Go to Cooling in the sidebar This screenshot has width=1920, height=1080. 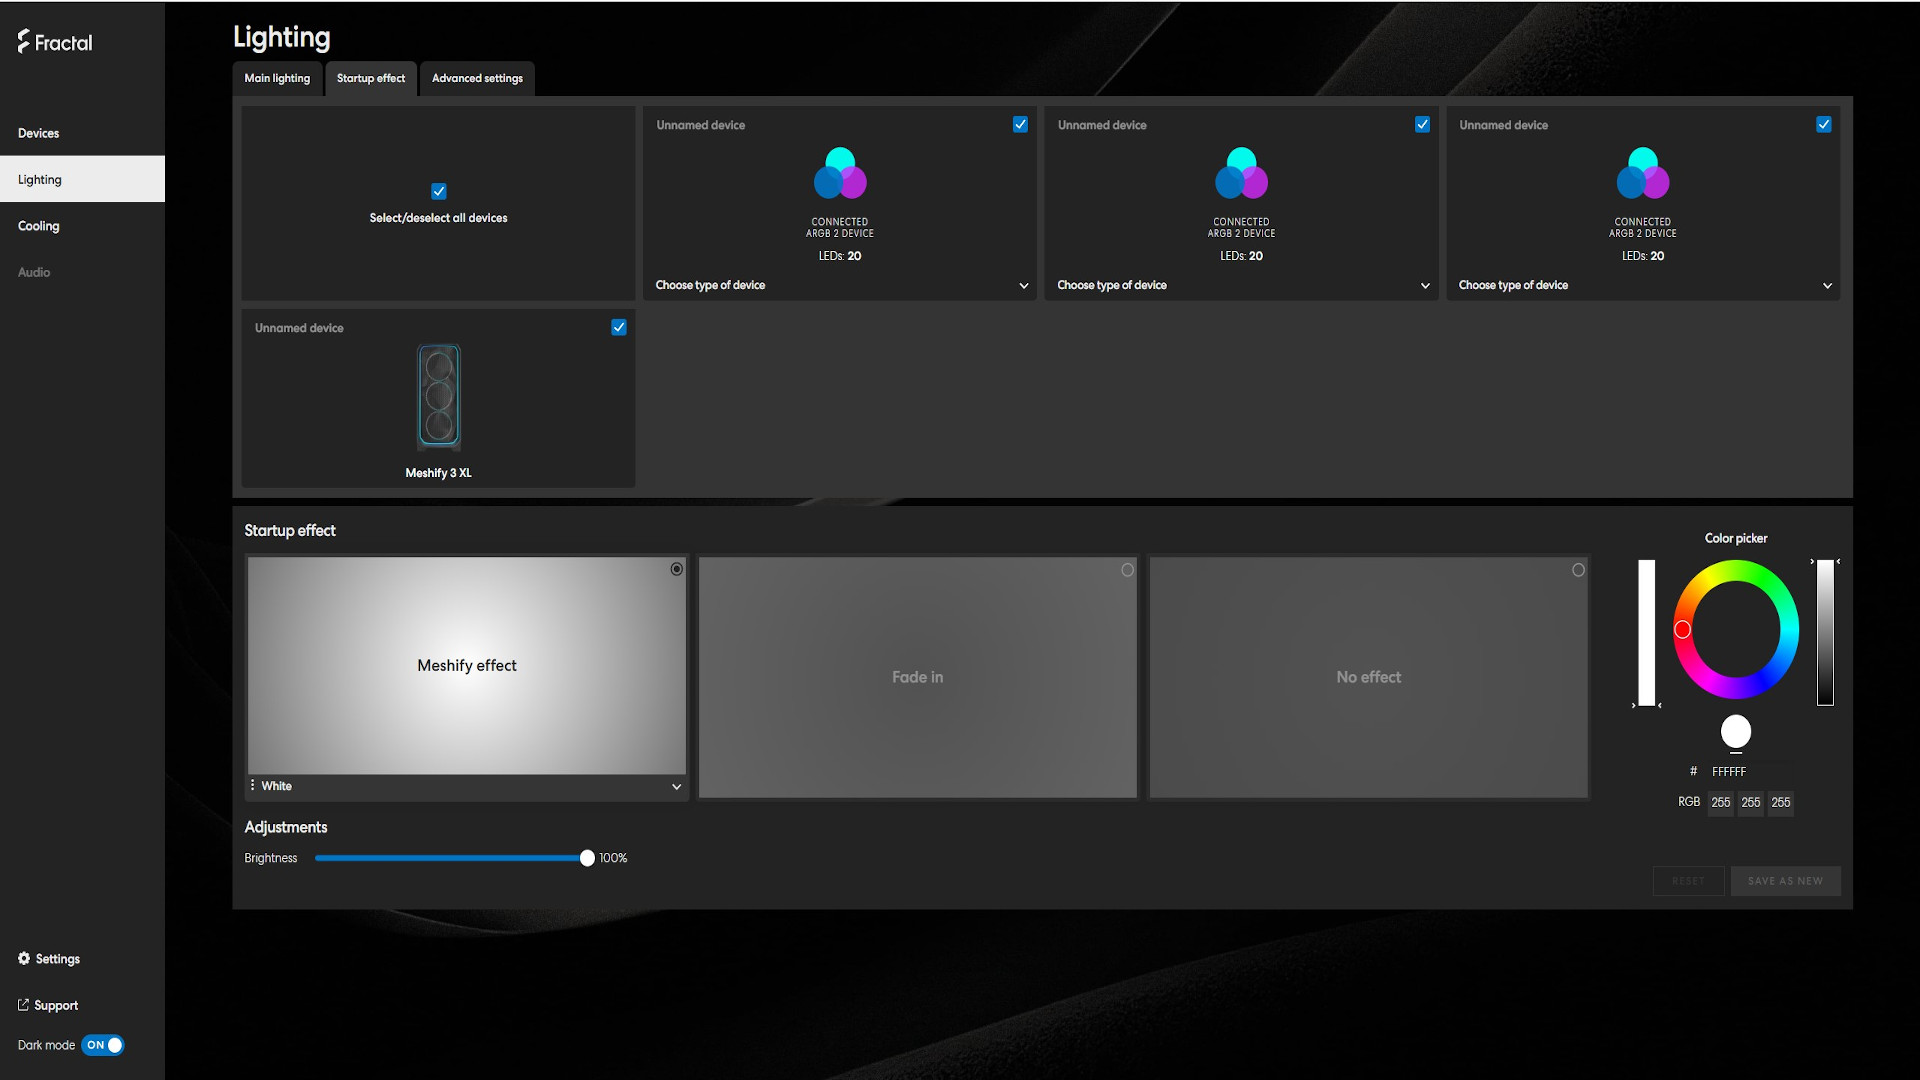[39, 226]
